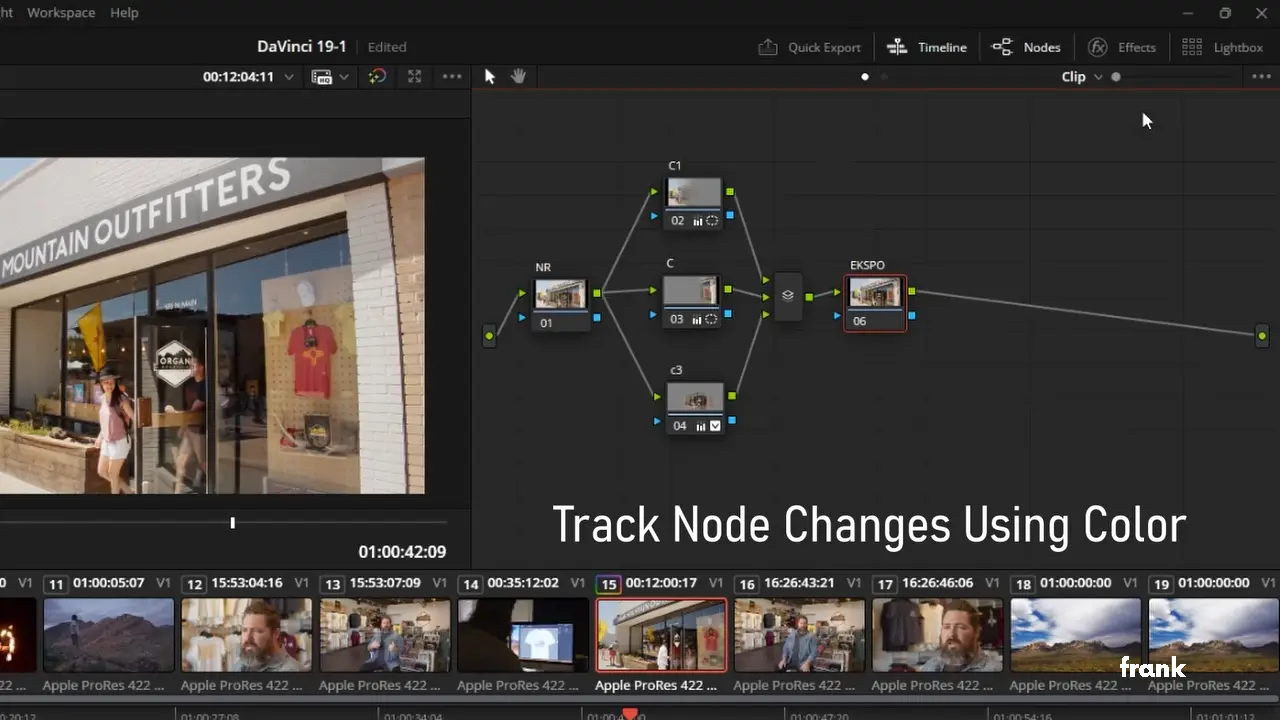The image size is (1280, 720).
Task: Select clip 15 storefront thumbnail
Action: (x=661, y=635)
